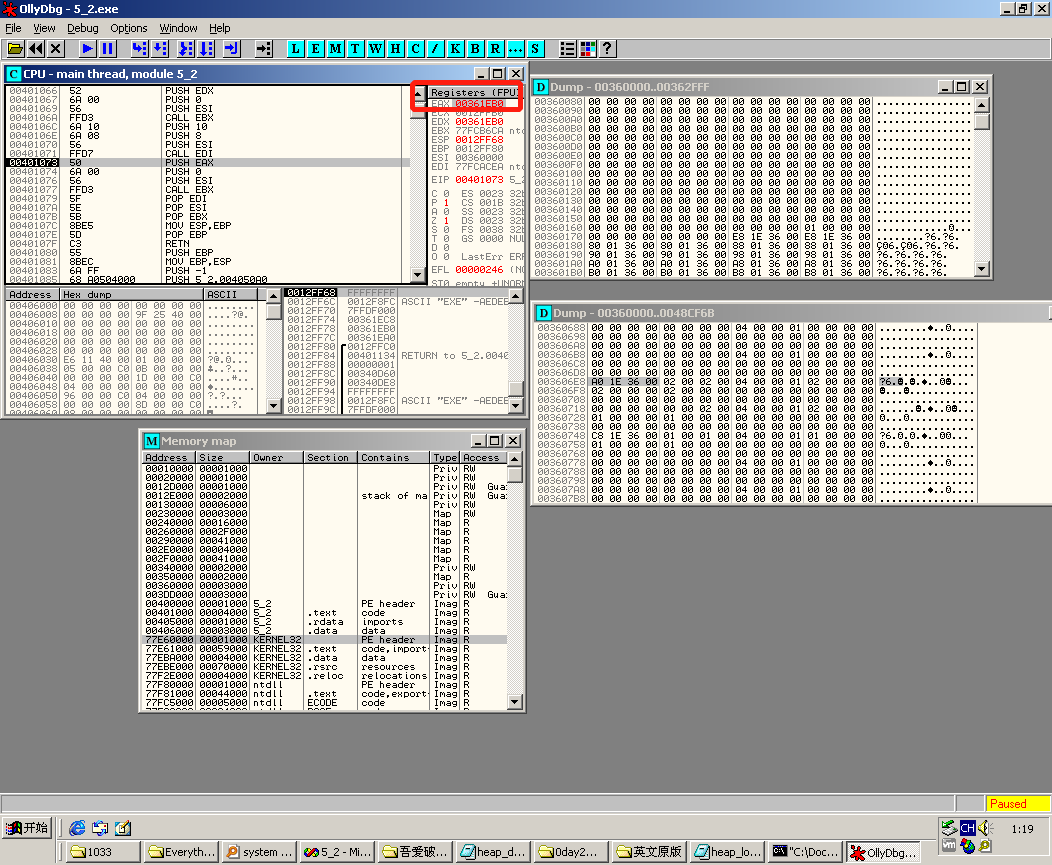Click the Trace into toolbar icon
1052x865 pixels.
pyautogui.click(x=186, y=48)
